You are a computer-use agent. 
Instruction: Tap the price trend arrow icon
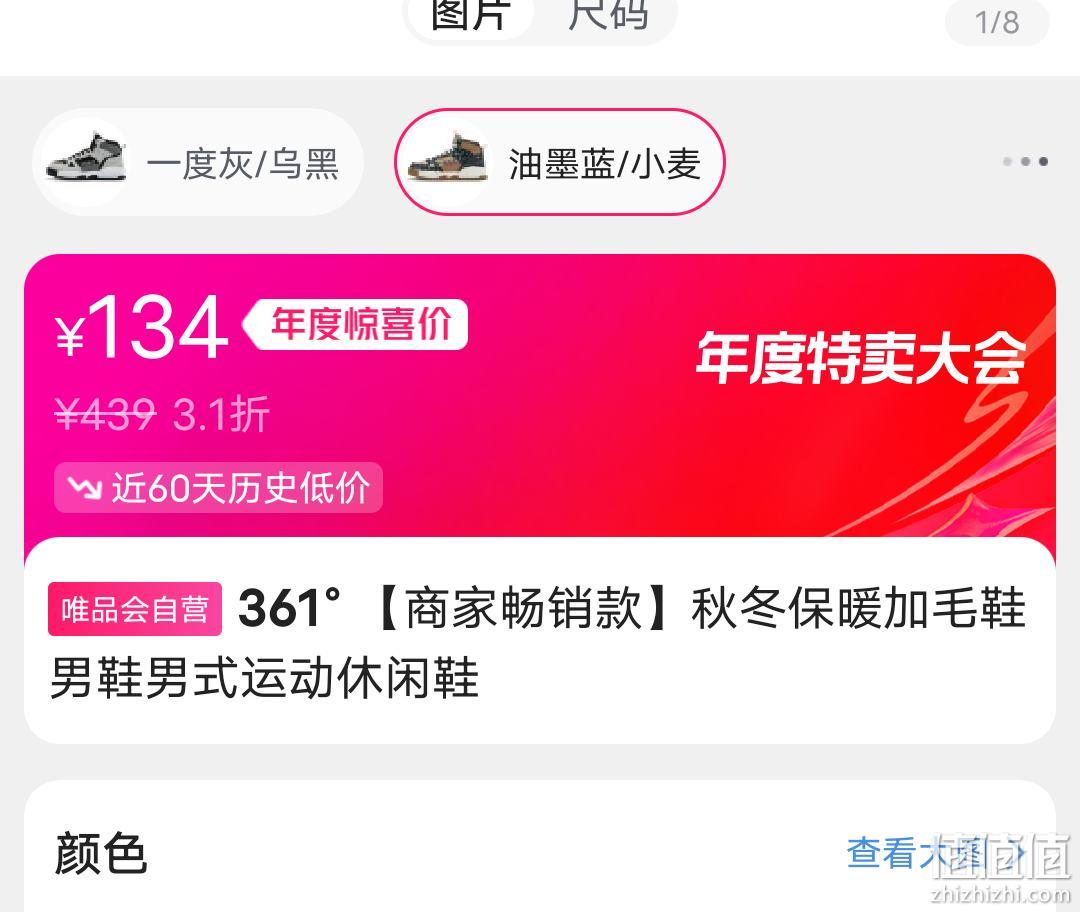[x=85, y=488]
